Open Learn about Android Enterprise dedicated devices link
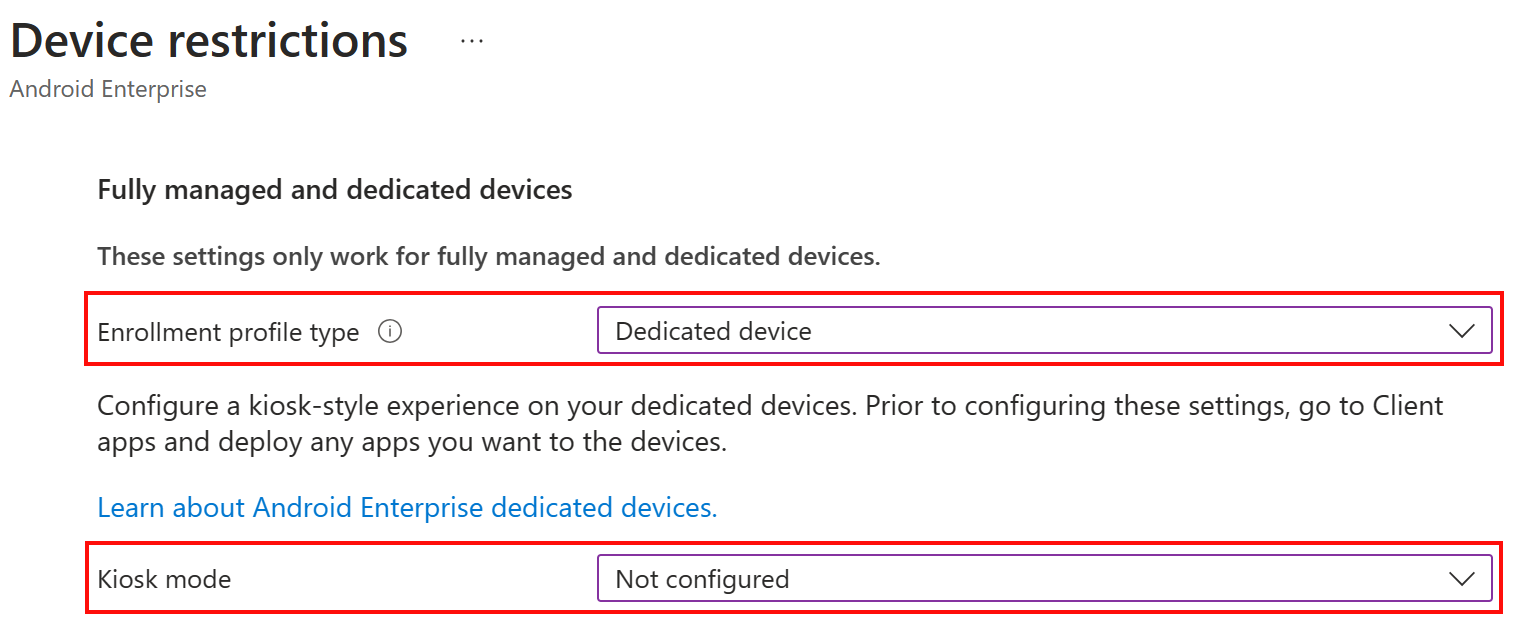This screenshot has width=1518, height=632. 407,507
